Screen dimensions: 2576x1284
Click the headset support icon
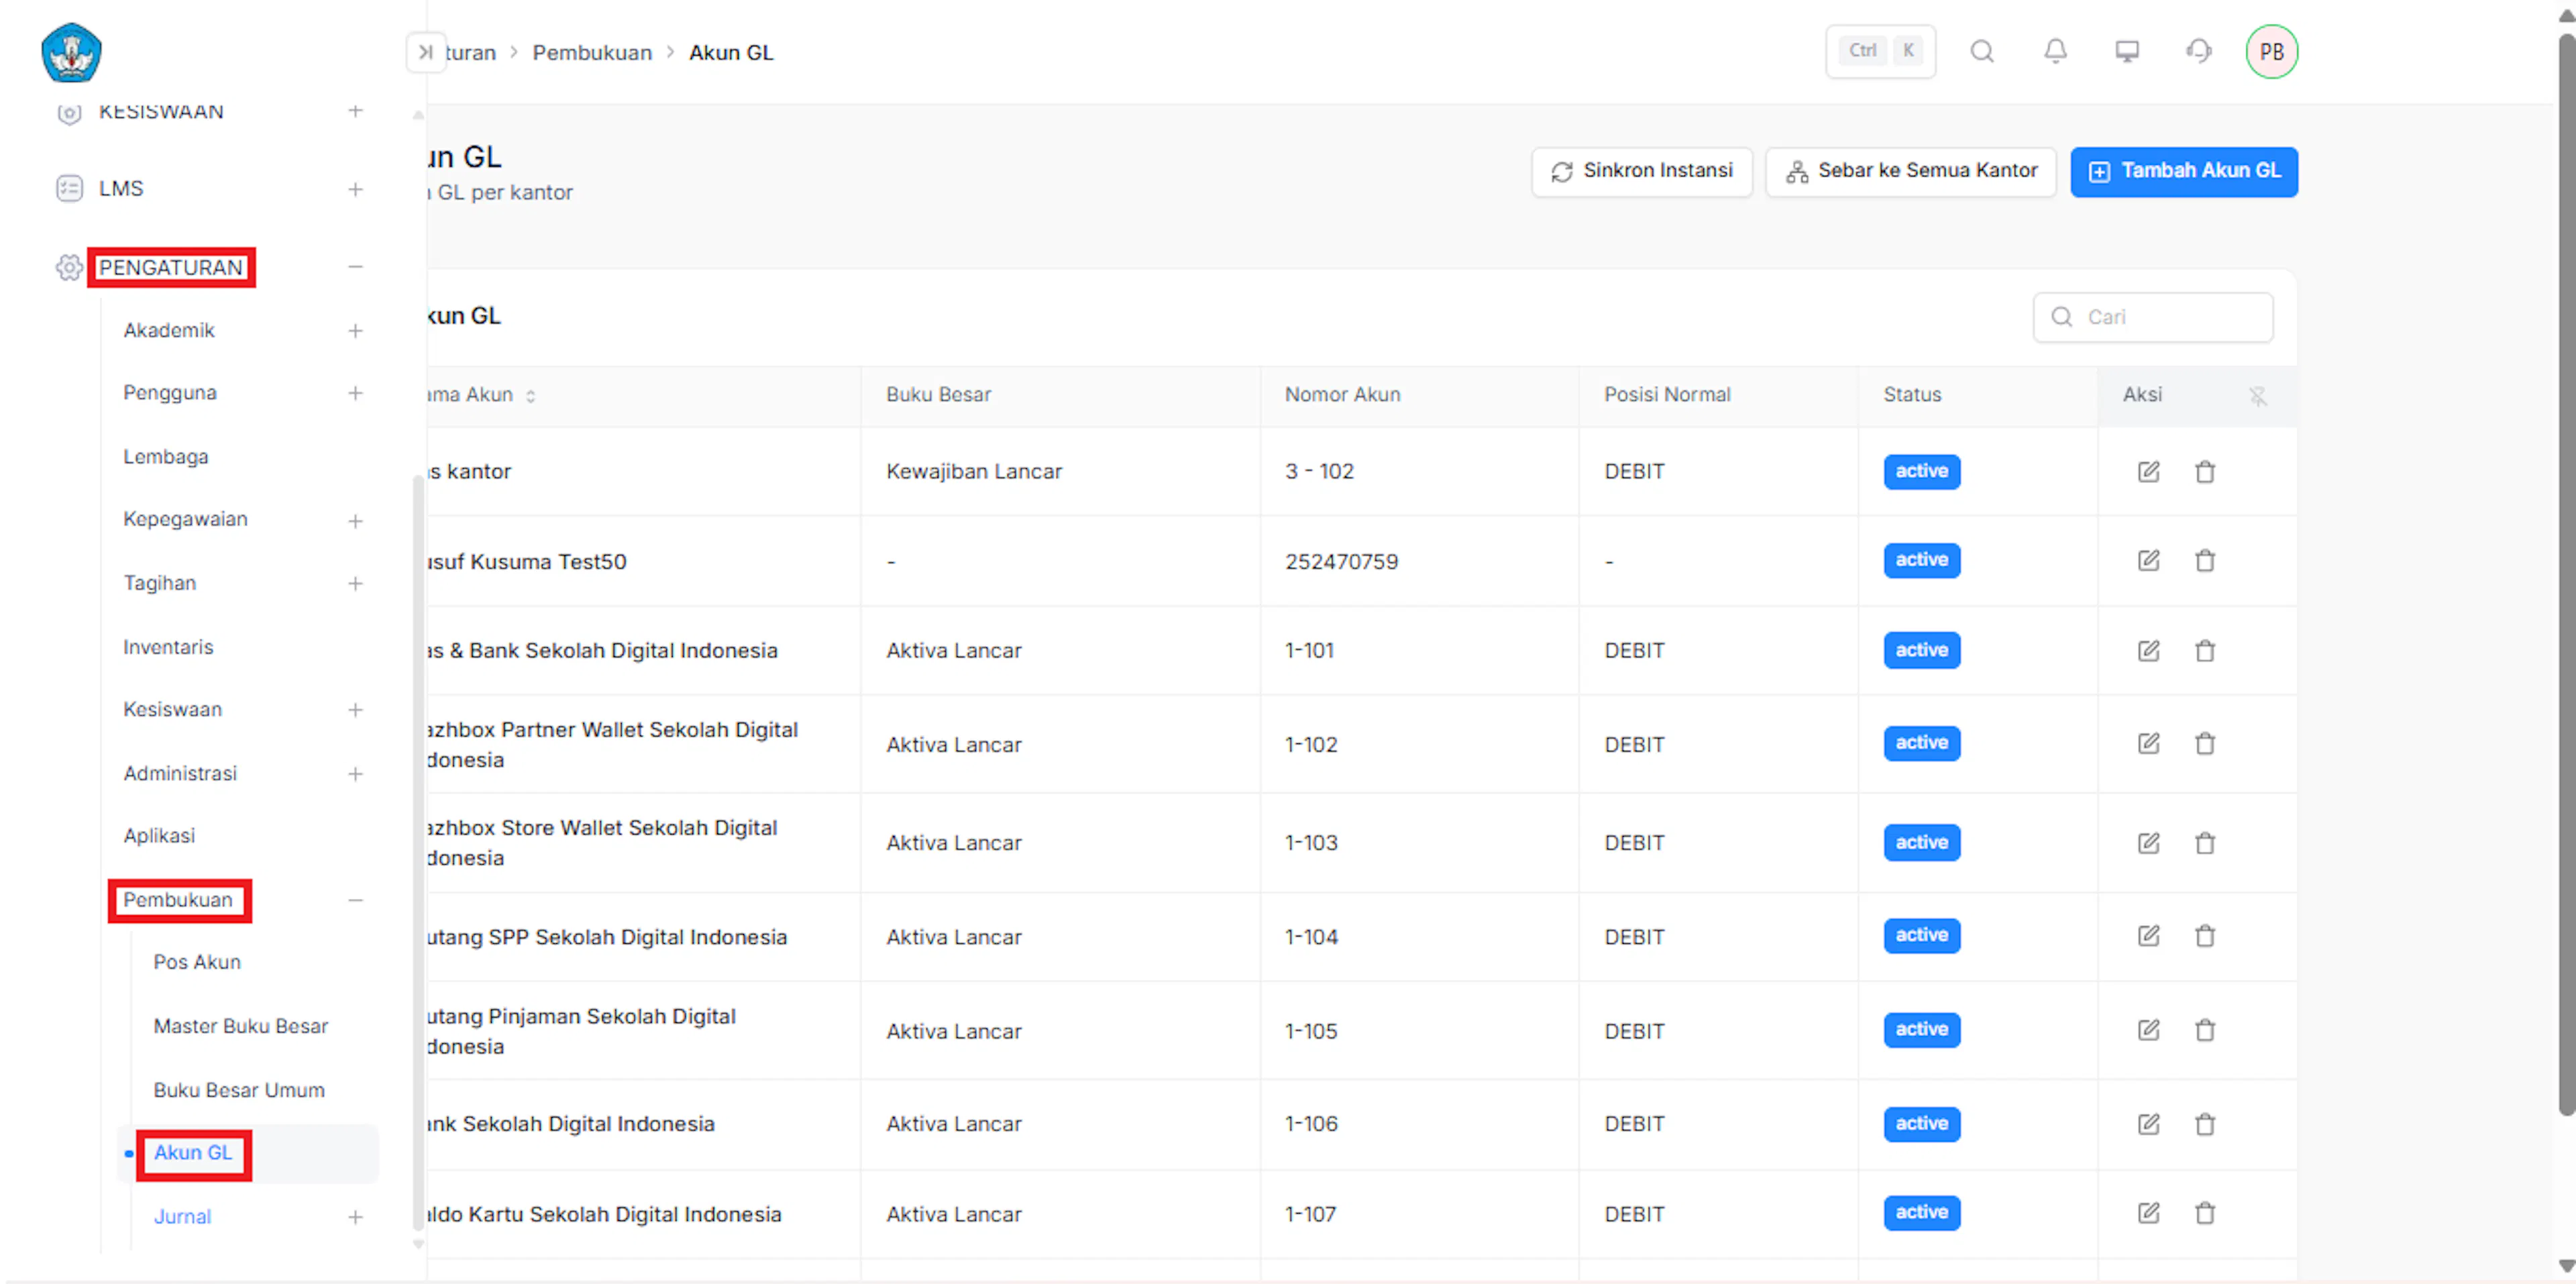pyautogui.click(x=2198, y=51)
